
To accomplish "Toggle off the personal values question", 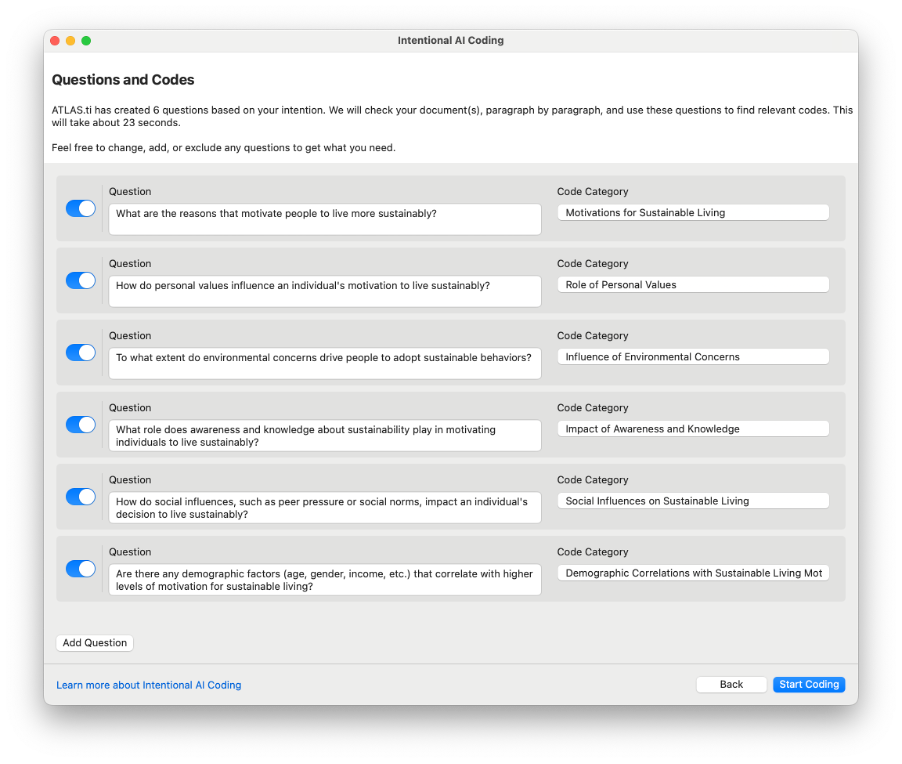I will [80, 280].
